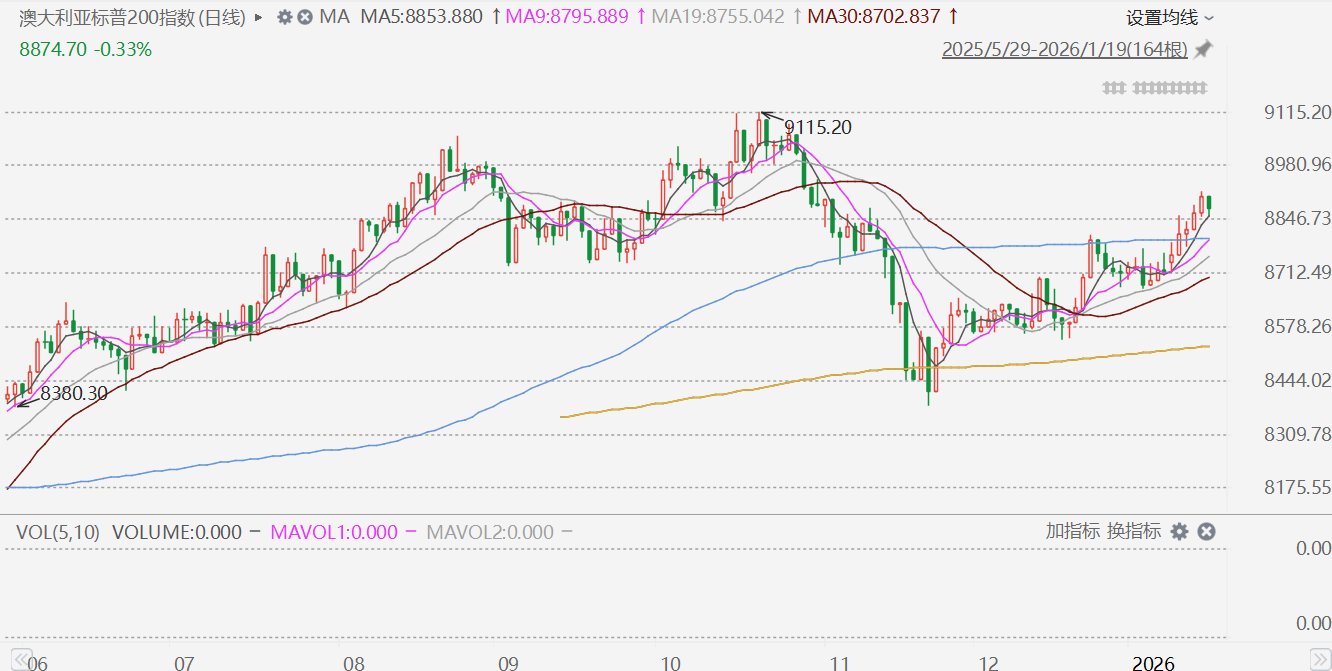Open MA indicator settings gear
The height and width of the screenshot is (671, 1332).
tap(285, 17)
